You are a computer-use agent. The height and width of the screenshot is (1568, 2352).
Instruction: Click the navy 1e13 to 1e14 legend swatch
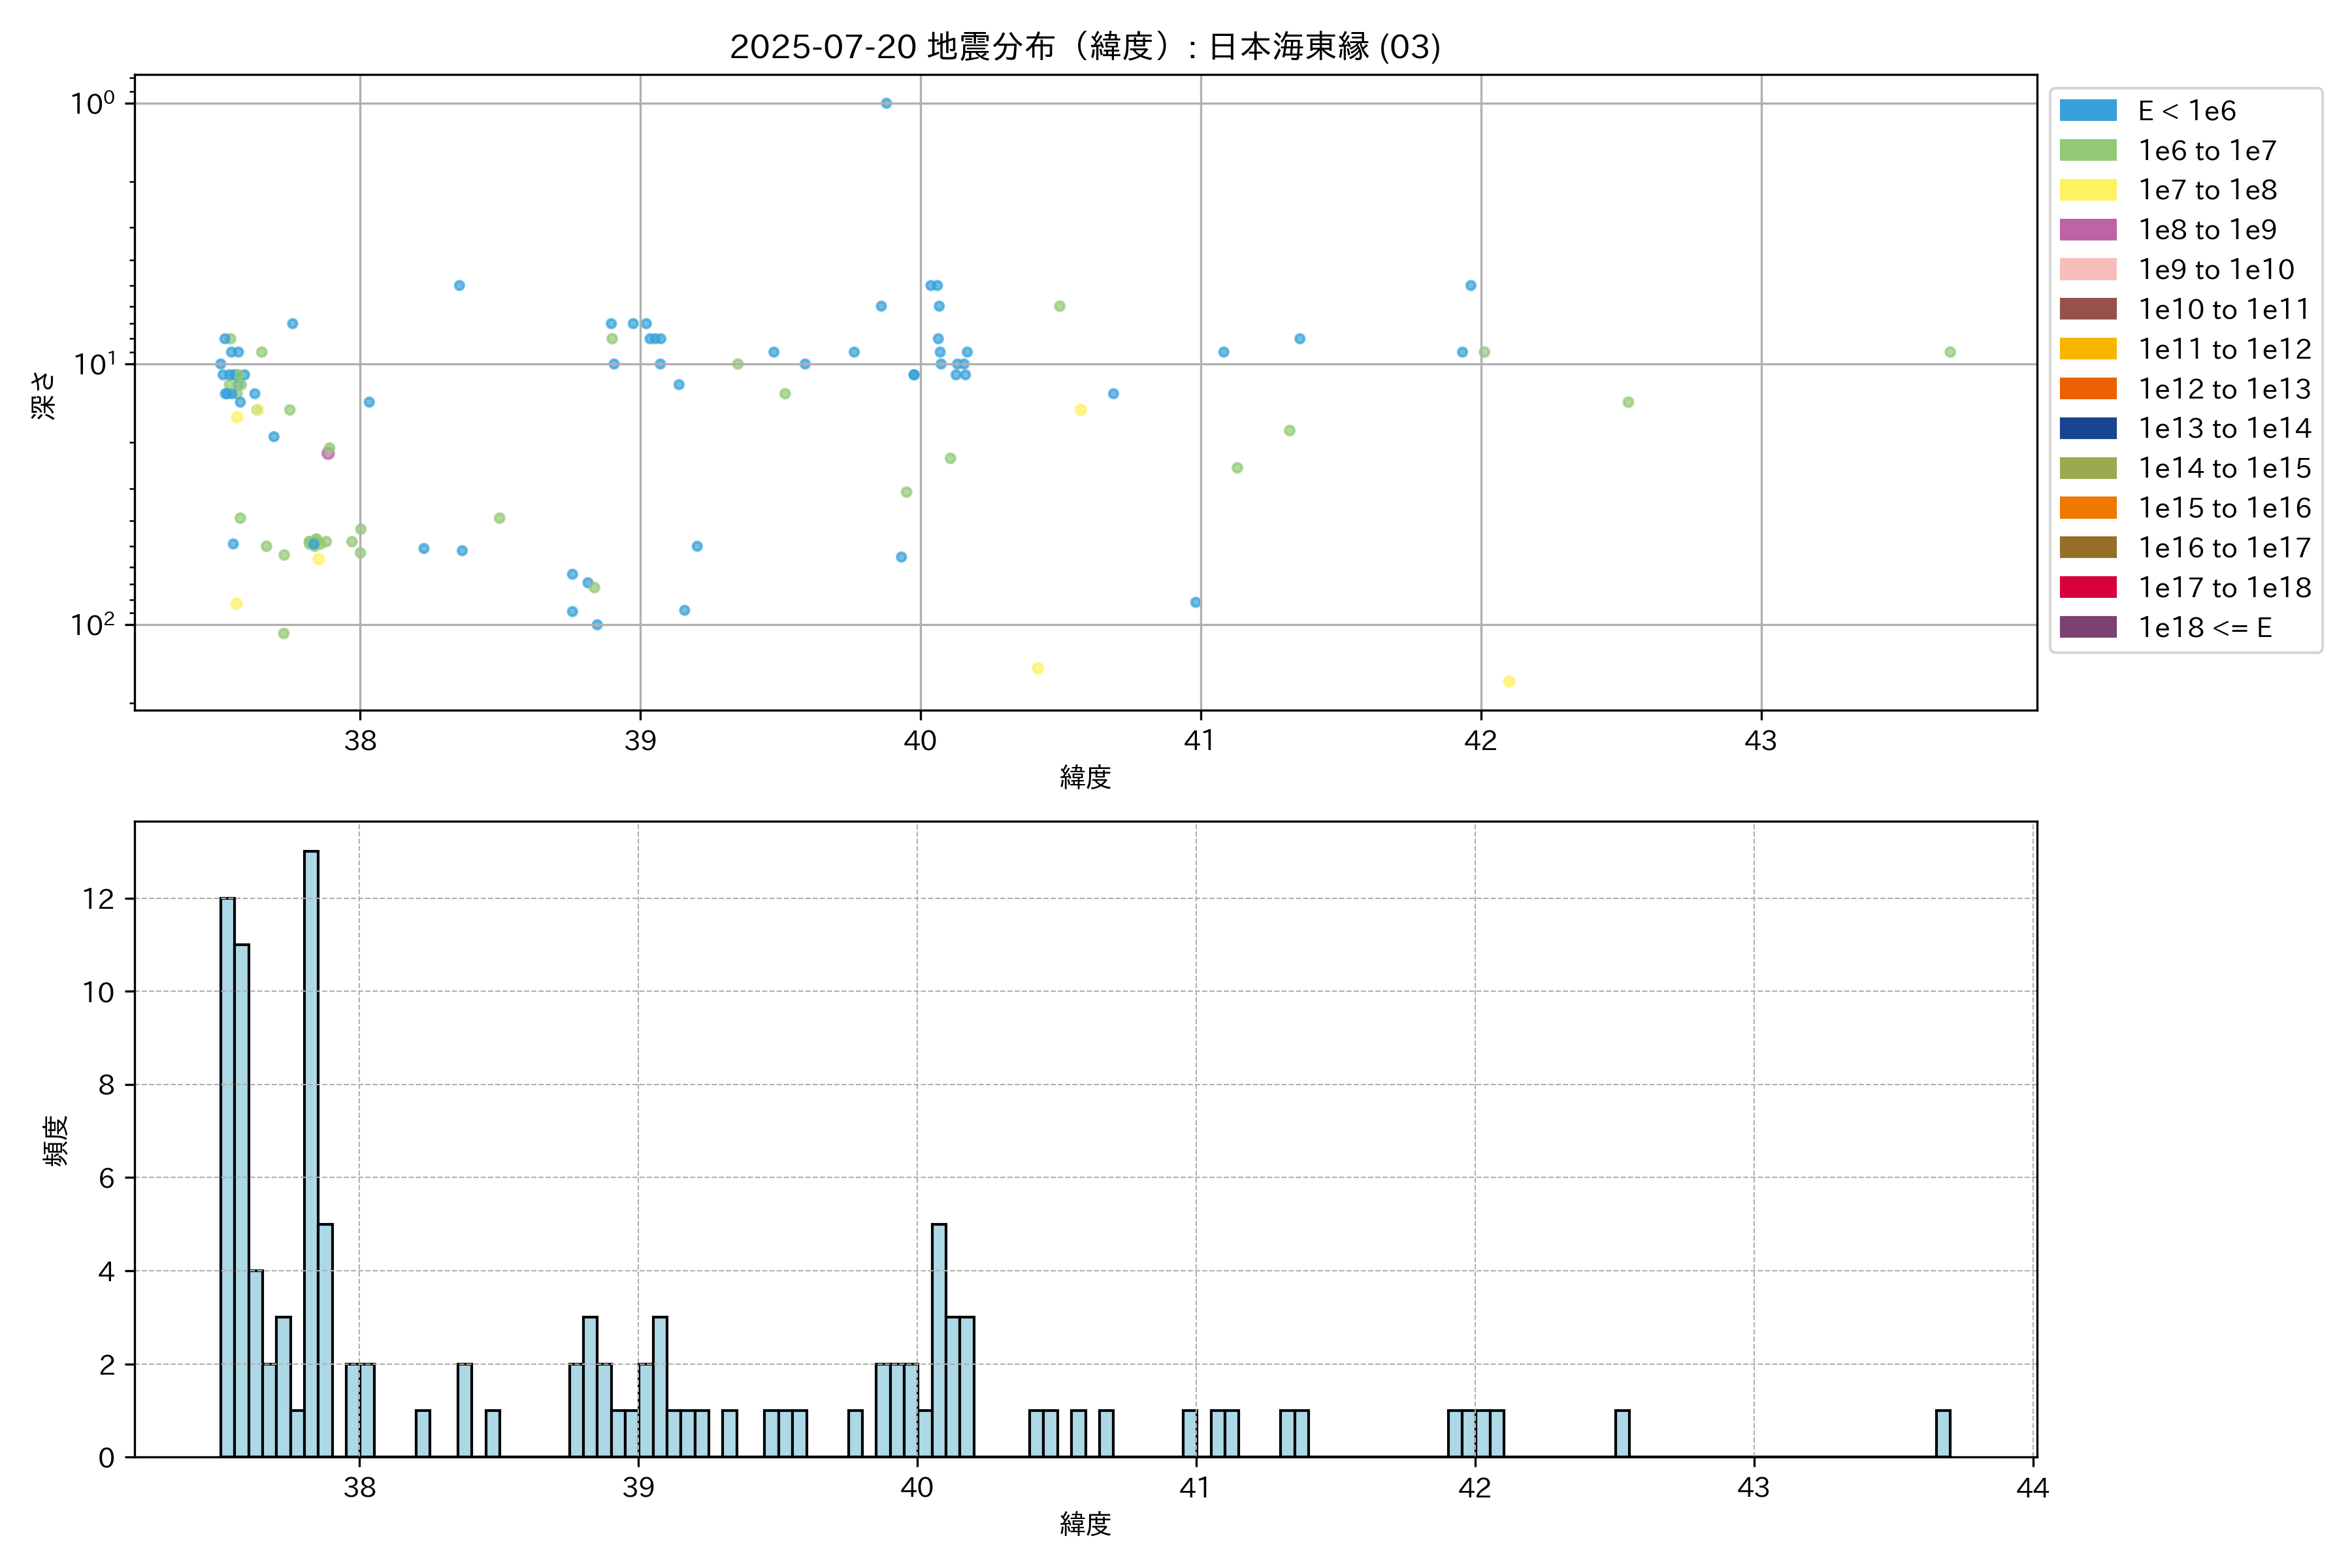[2087, 428]
